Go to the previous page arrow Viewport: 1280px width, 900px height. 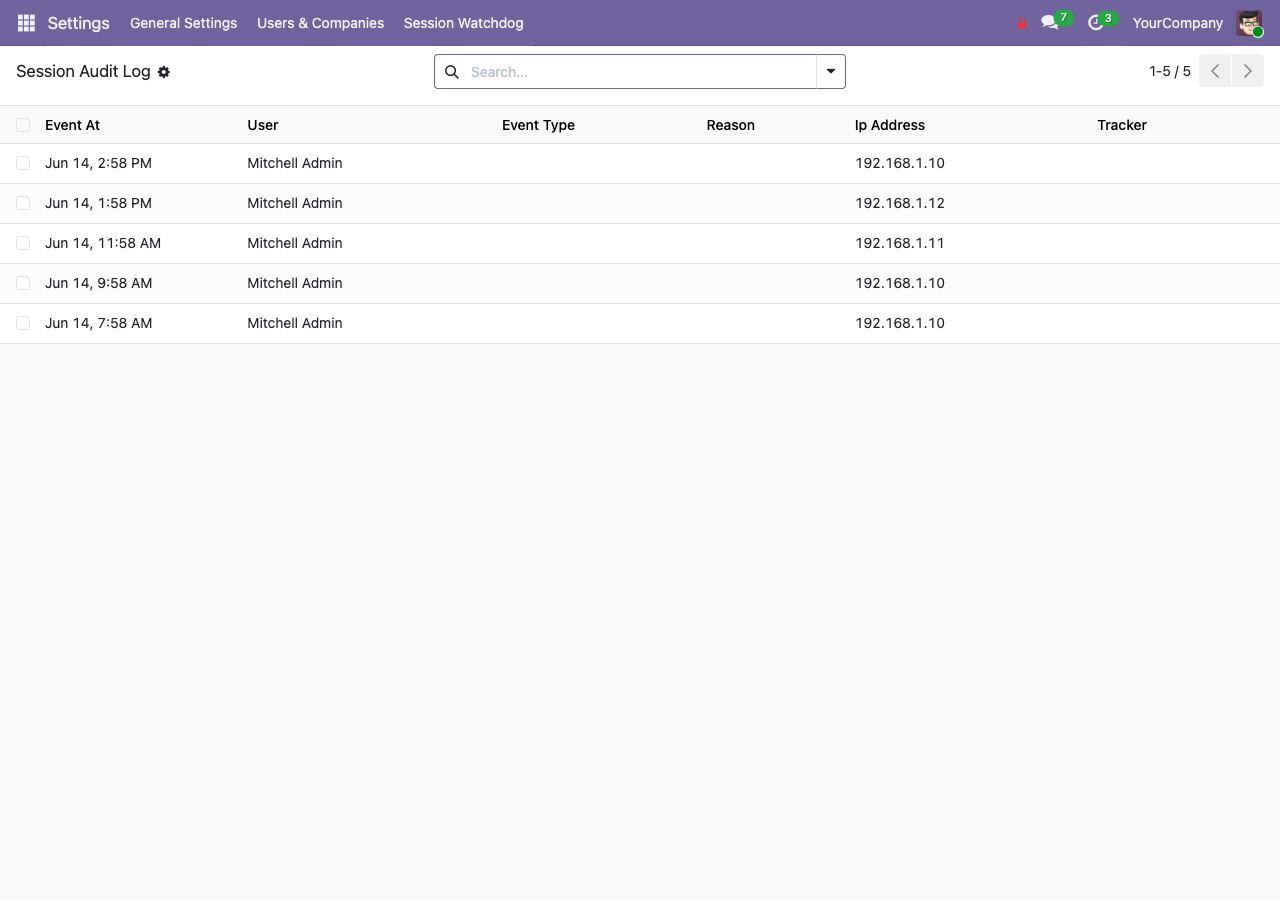click(1215, 71)
